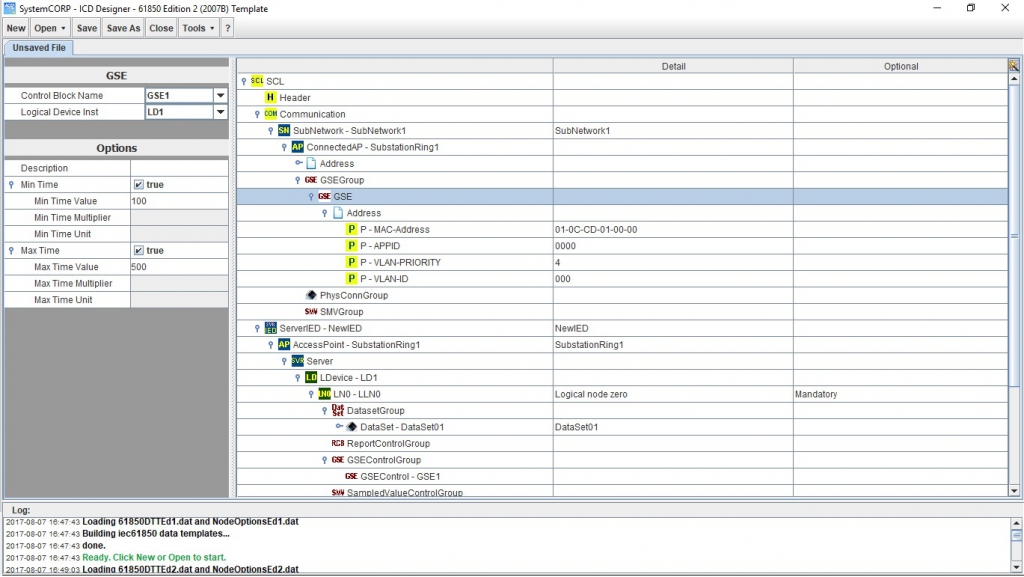Image resolution: width=1024 pixels, height=577 pixels.
Task: Click the SubNetwork SN icon
Action: click(x=283, y=131)
